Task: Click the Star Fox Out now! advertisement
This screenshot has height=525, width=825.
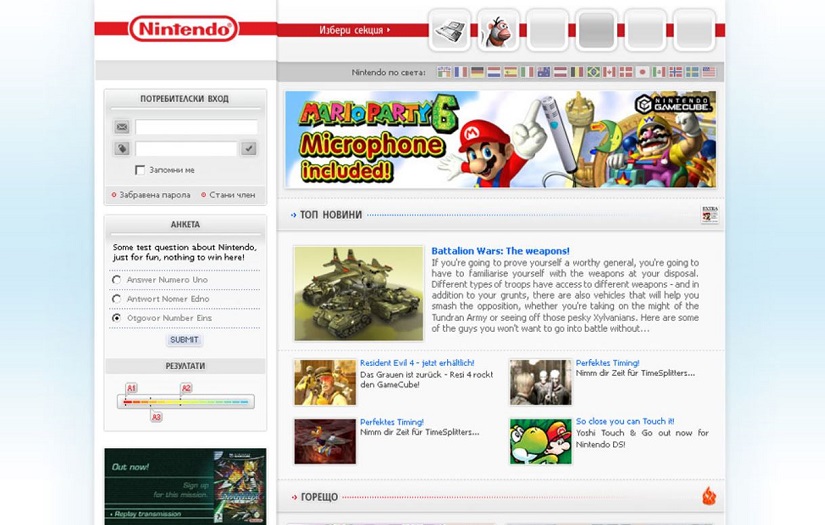Action: [185, 486]
